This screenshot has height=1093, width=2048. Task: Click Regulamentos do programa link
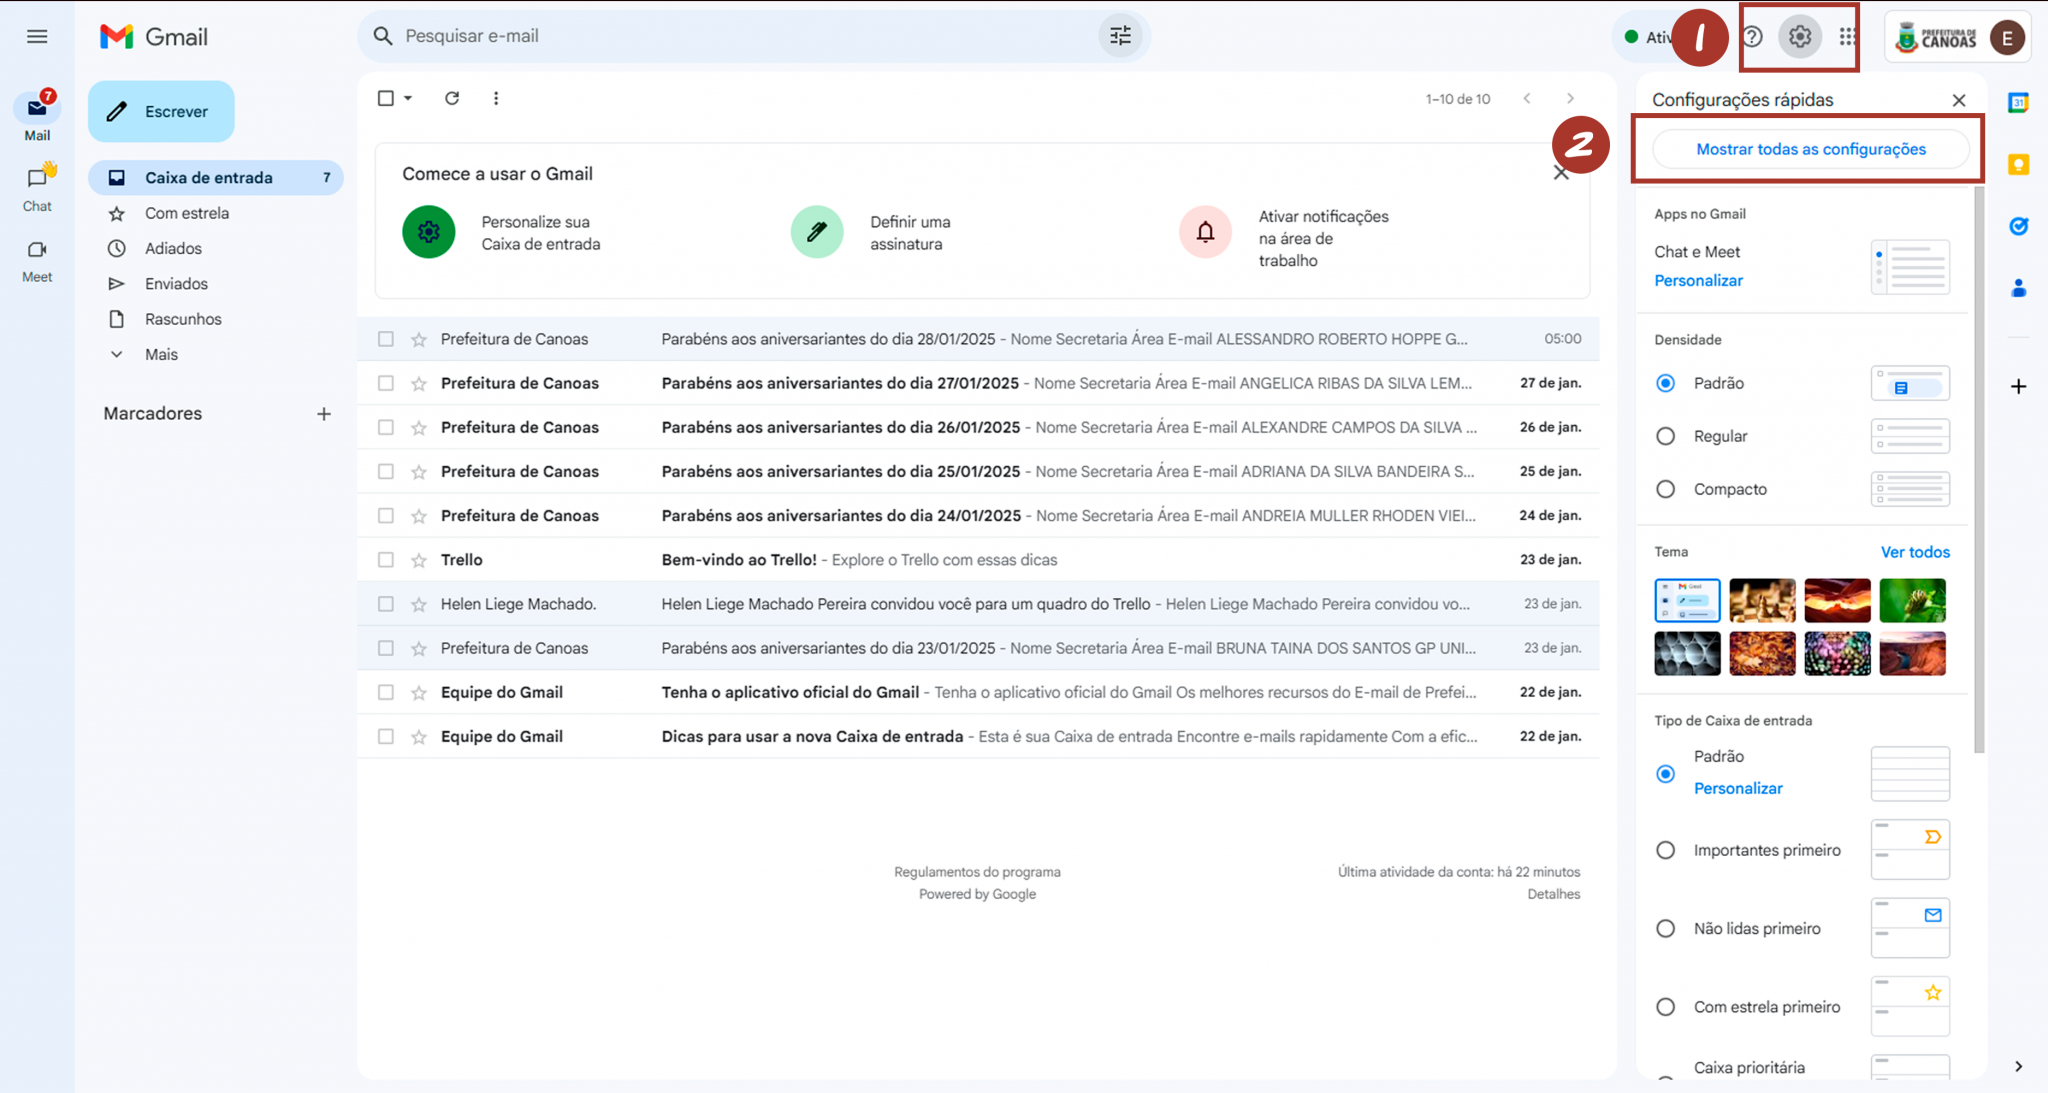pos(977,872)
